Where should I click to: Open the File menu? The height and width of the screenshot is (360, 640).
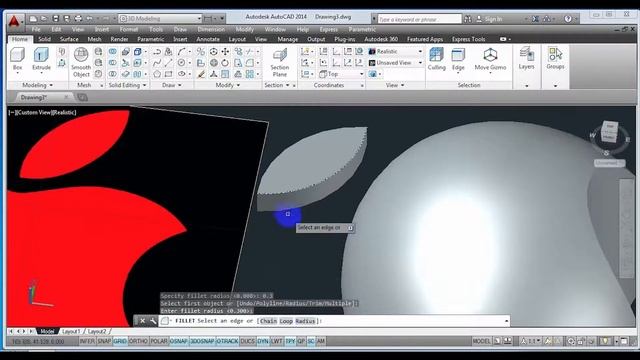36,29
